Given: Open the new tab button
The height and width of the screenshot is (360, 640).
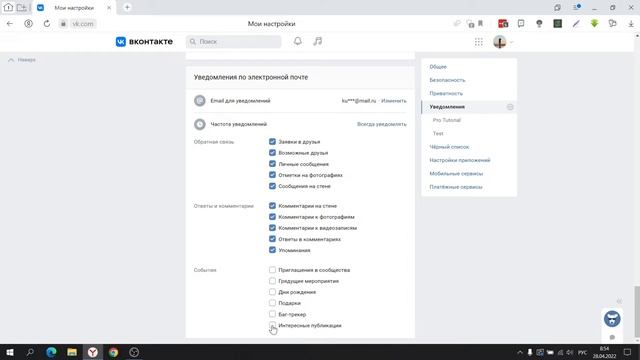Looking at the screenshot, I should click(127, 7).
